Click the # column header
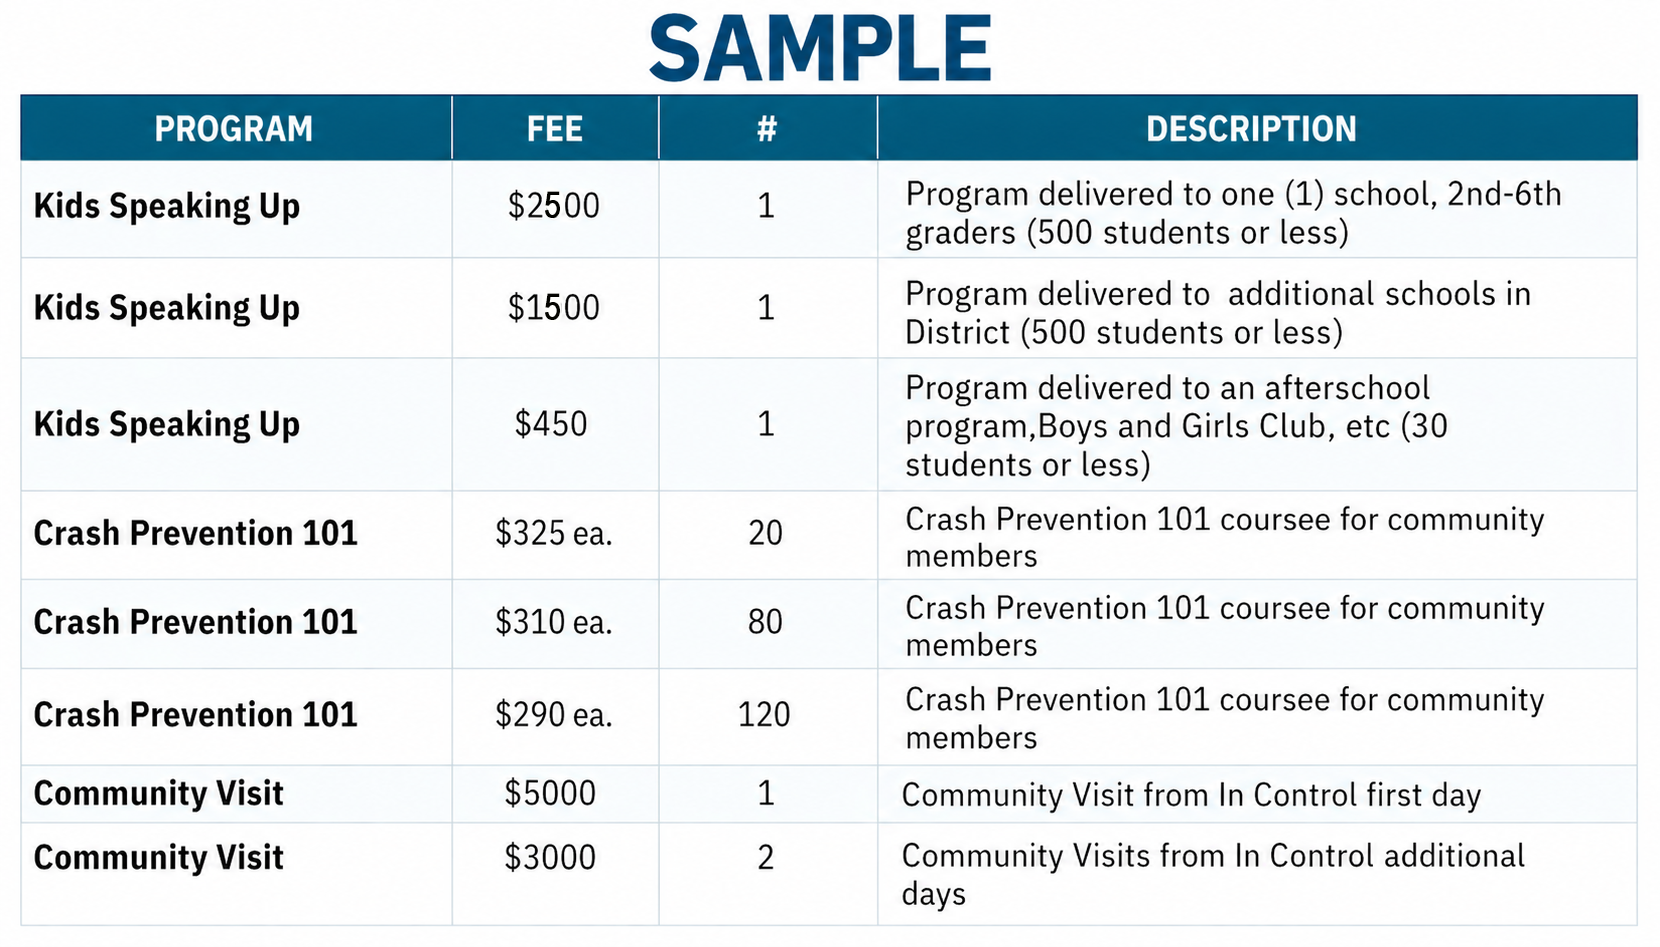The image size is (1660, 947). click(767, 129)
